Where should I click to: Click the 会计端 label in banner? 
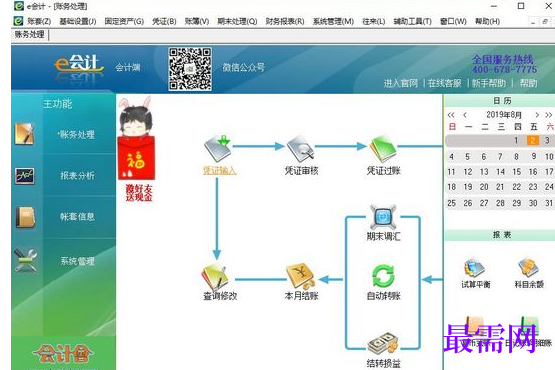tap(128, 67)
